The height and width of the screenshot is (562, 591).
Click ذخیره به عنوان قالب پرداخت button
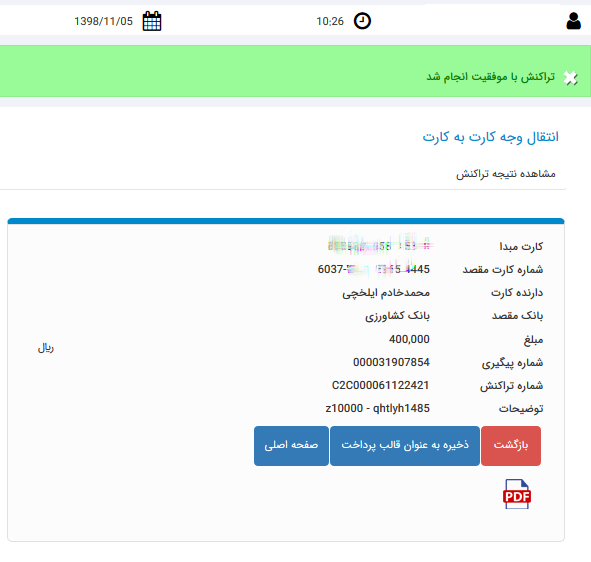click(405, 446)
